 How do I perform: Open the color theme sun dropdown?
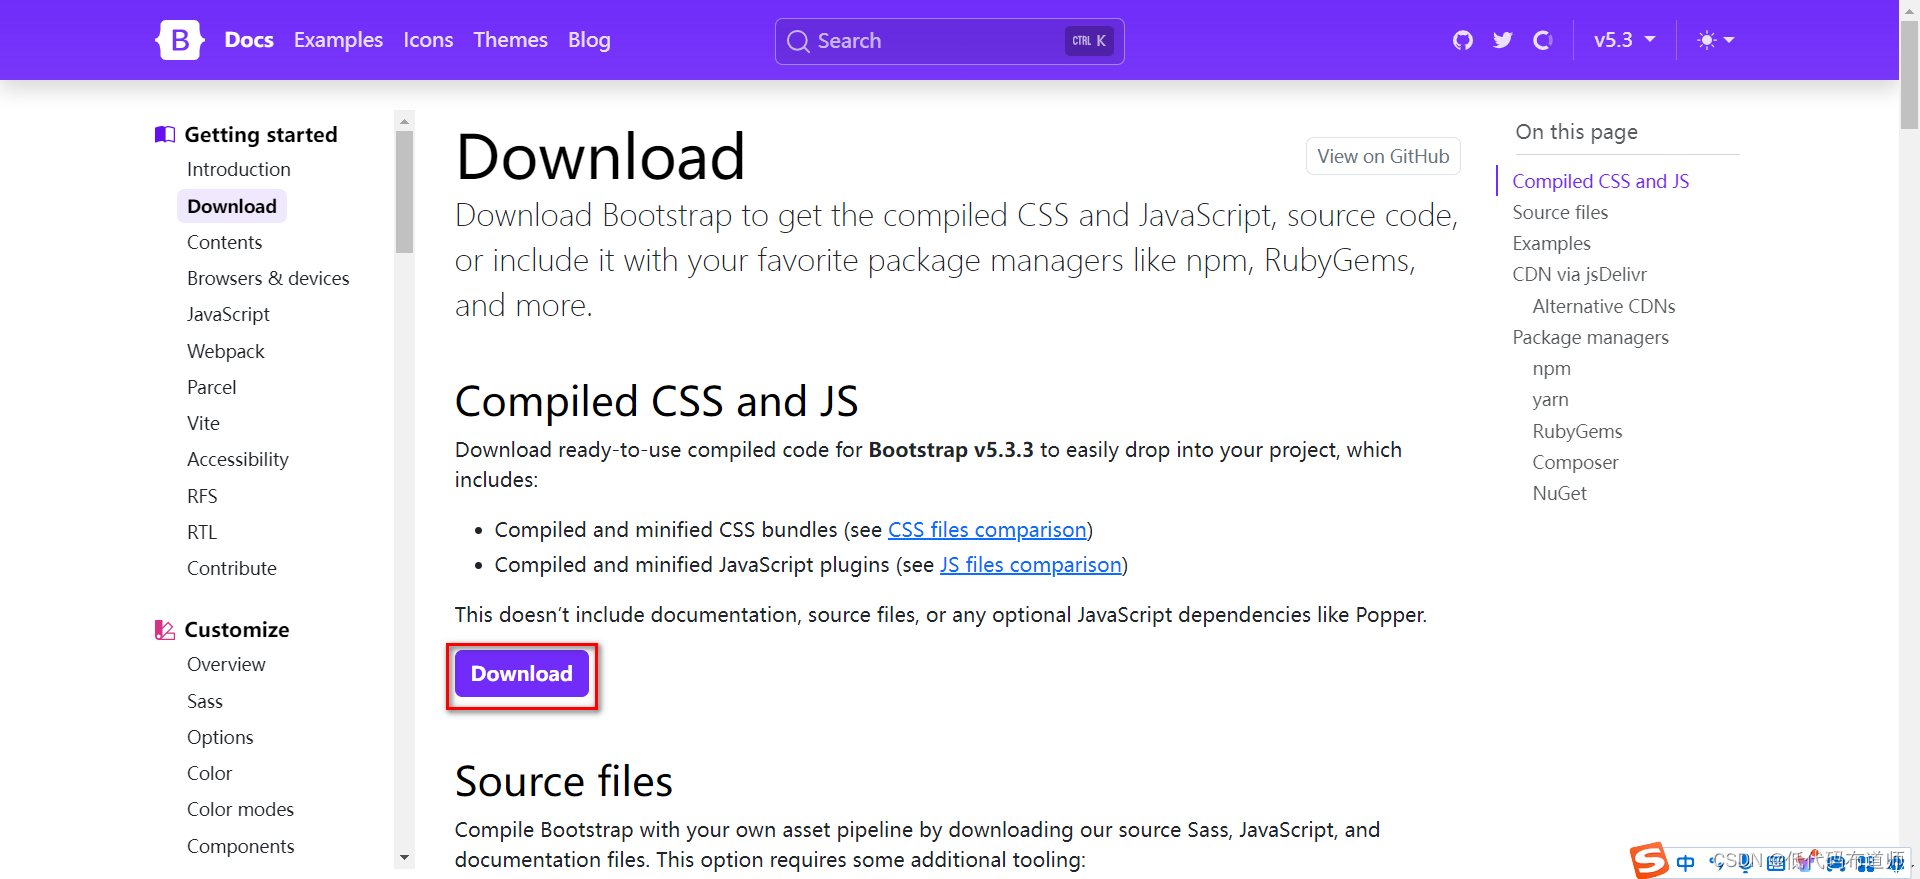point(1716,40)
